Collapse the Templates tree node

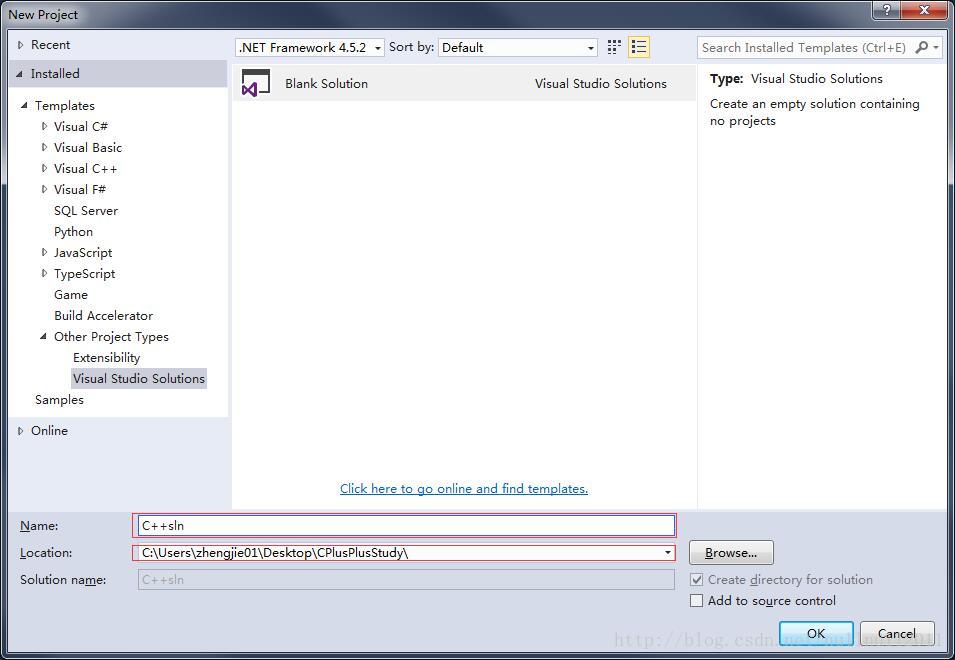click(x=24, y=105)
